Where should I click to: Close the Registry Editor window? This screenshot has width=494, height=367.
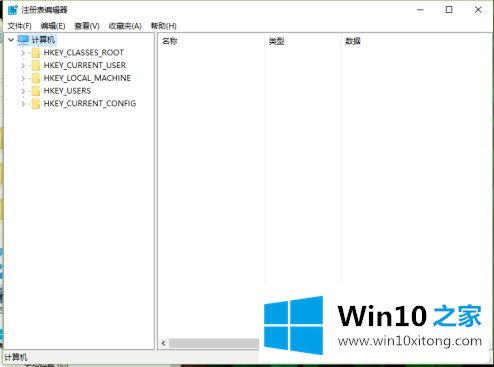[478, 10]
